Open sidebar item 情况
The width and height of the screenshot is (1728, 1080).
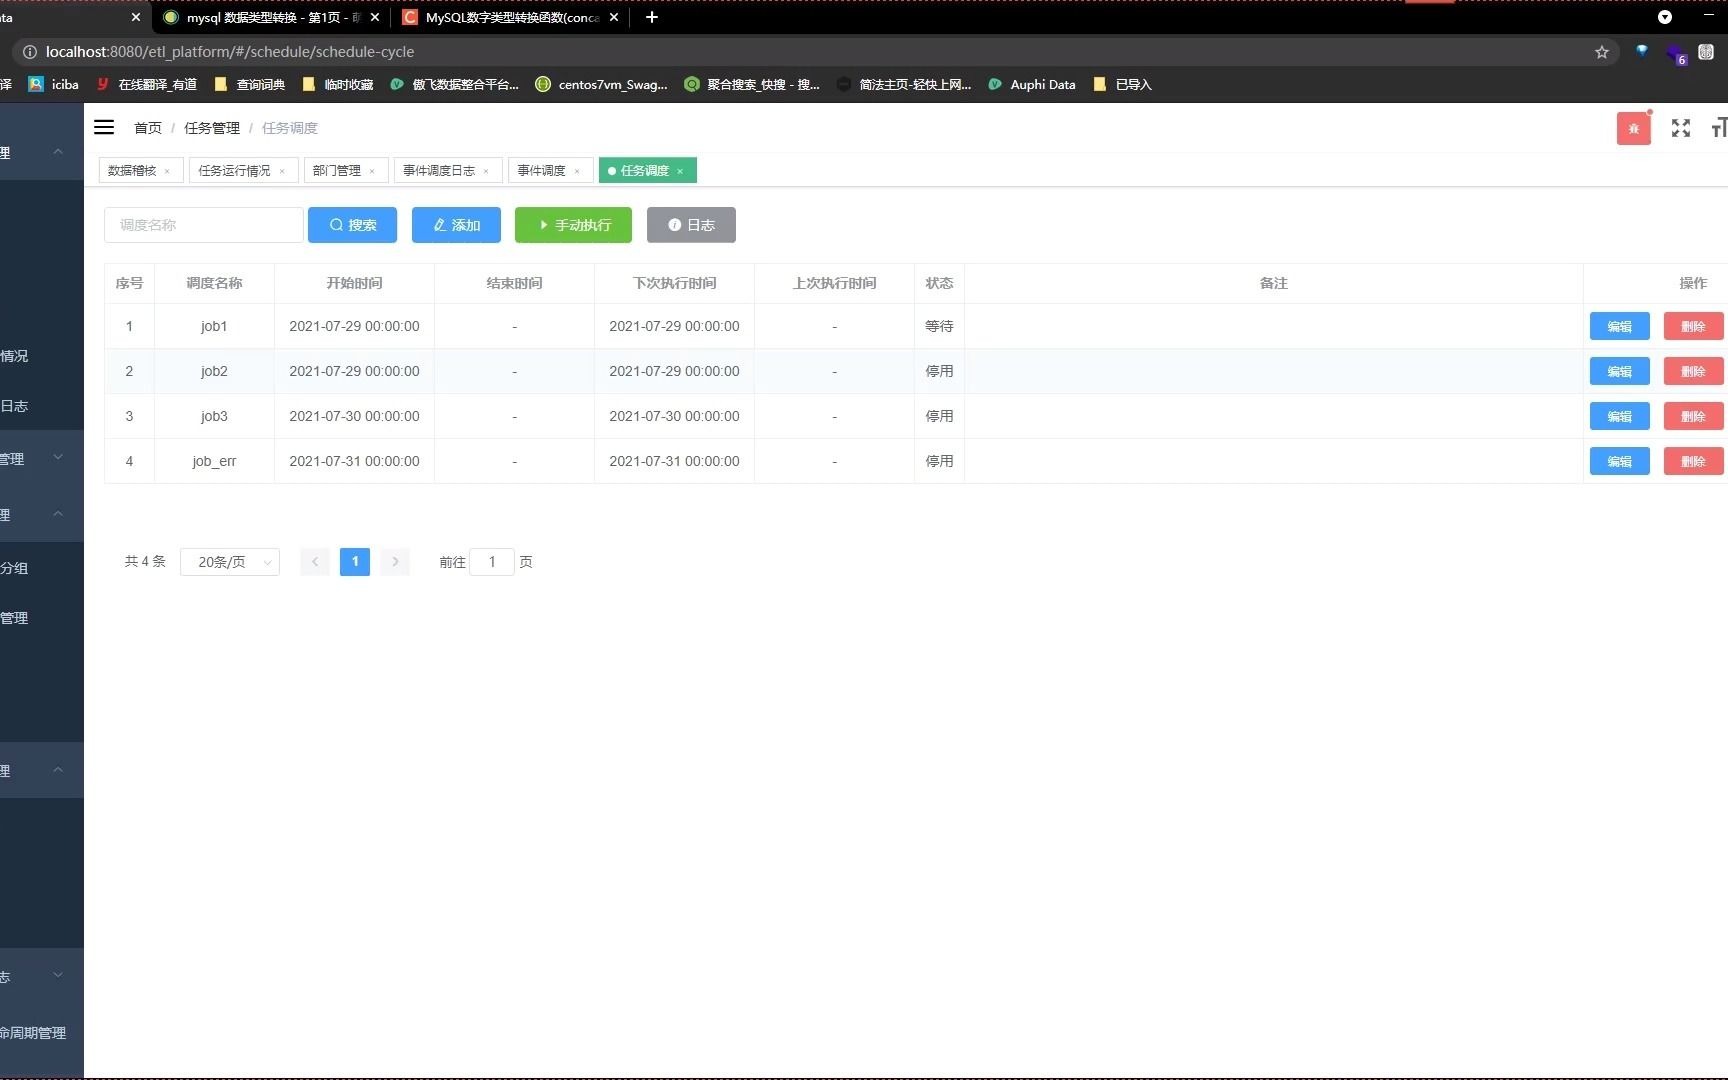[41, 356]
